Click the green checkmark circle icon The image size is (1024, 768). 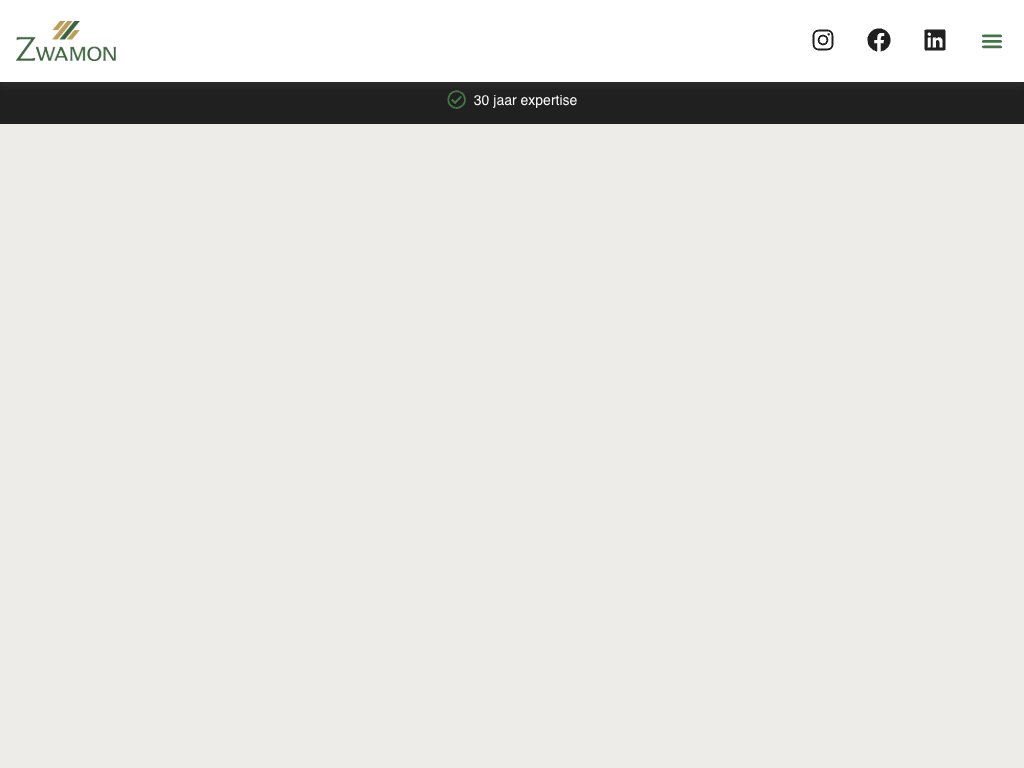[456, 100]
